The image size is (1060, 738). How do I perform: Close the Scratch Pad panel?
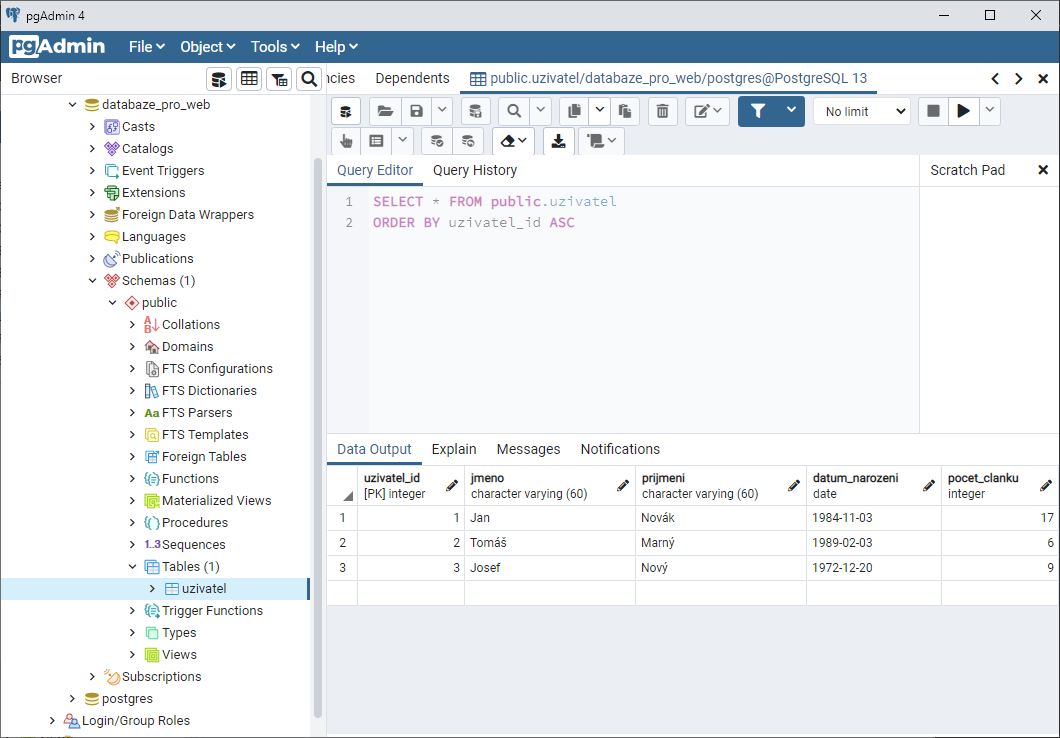[x=1043, y=170]
